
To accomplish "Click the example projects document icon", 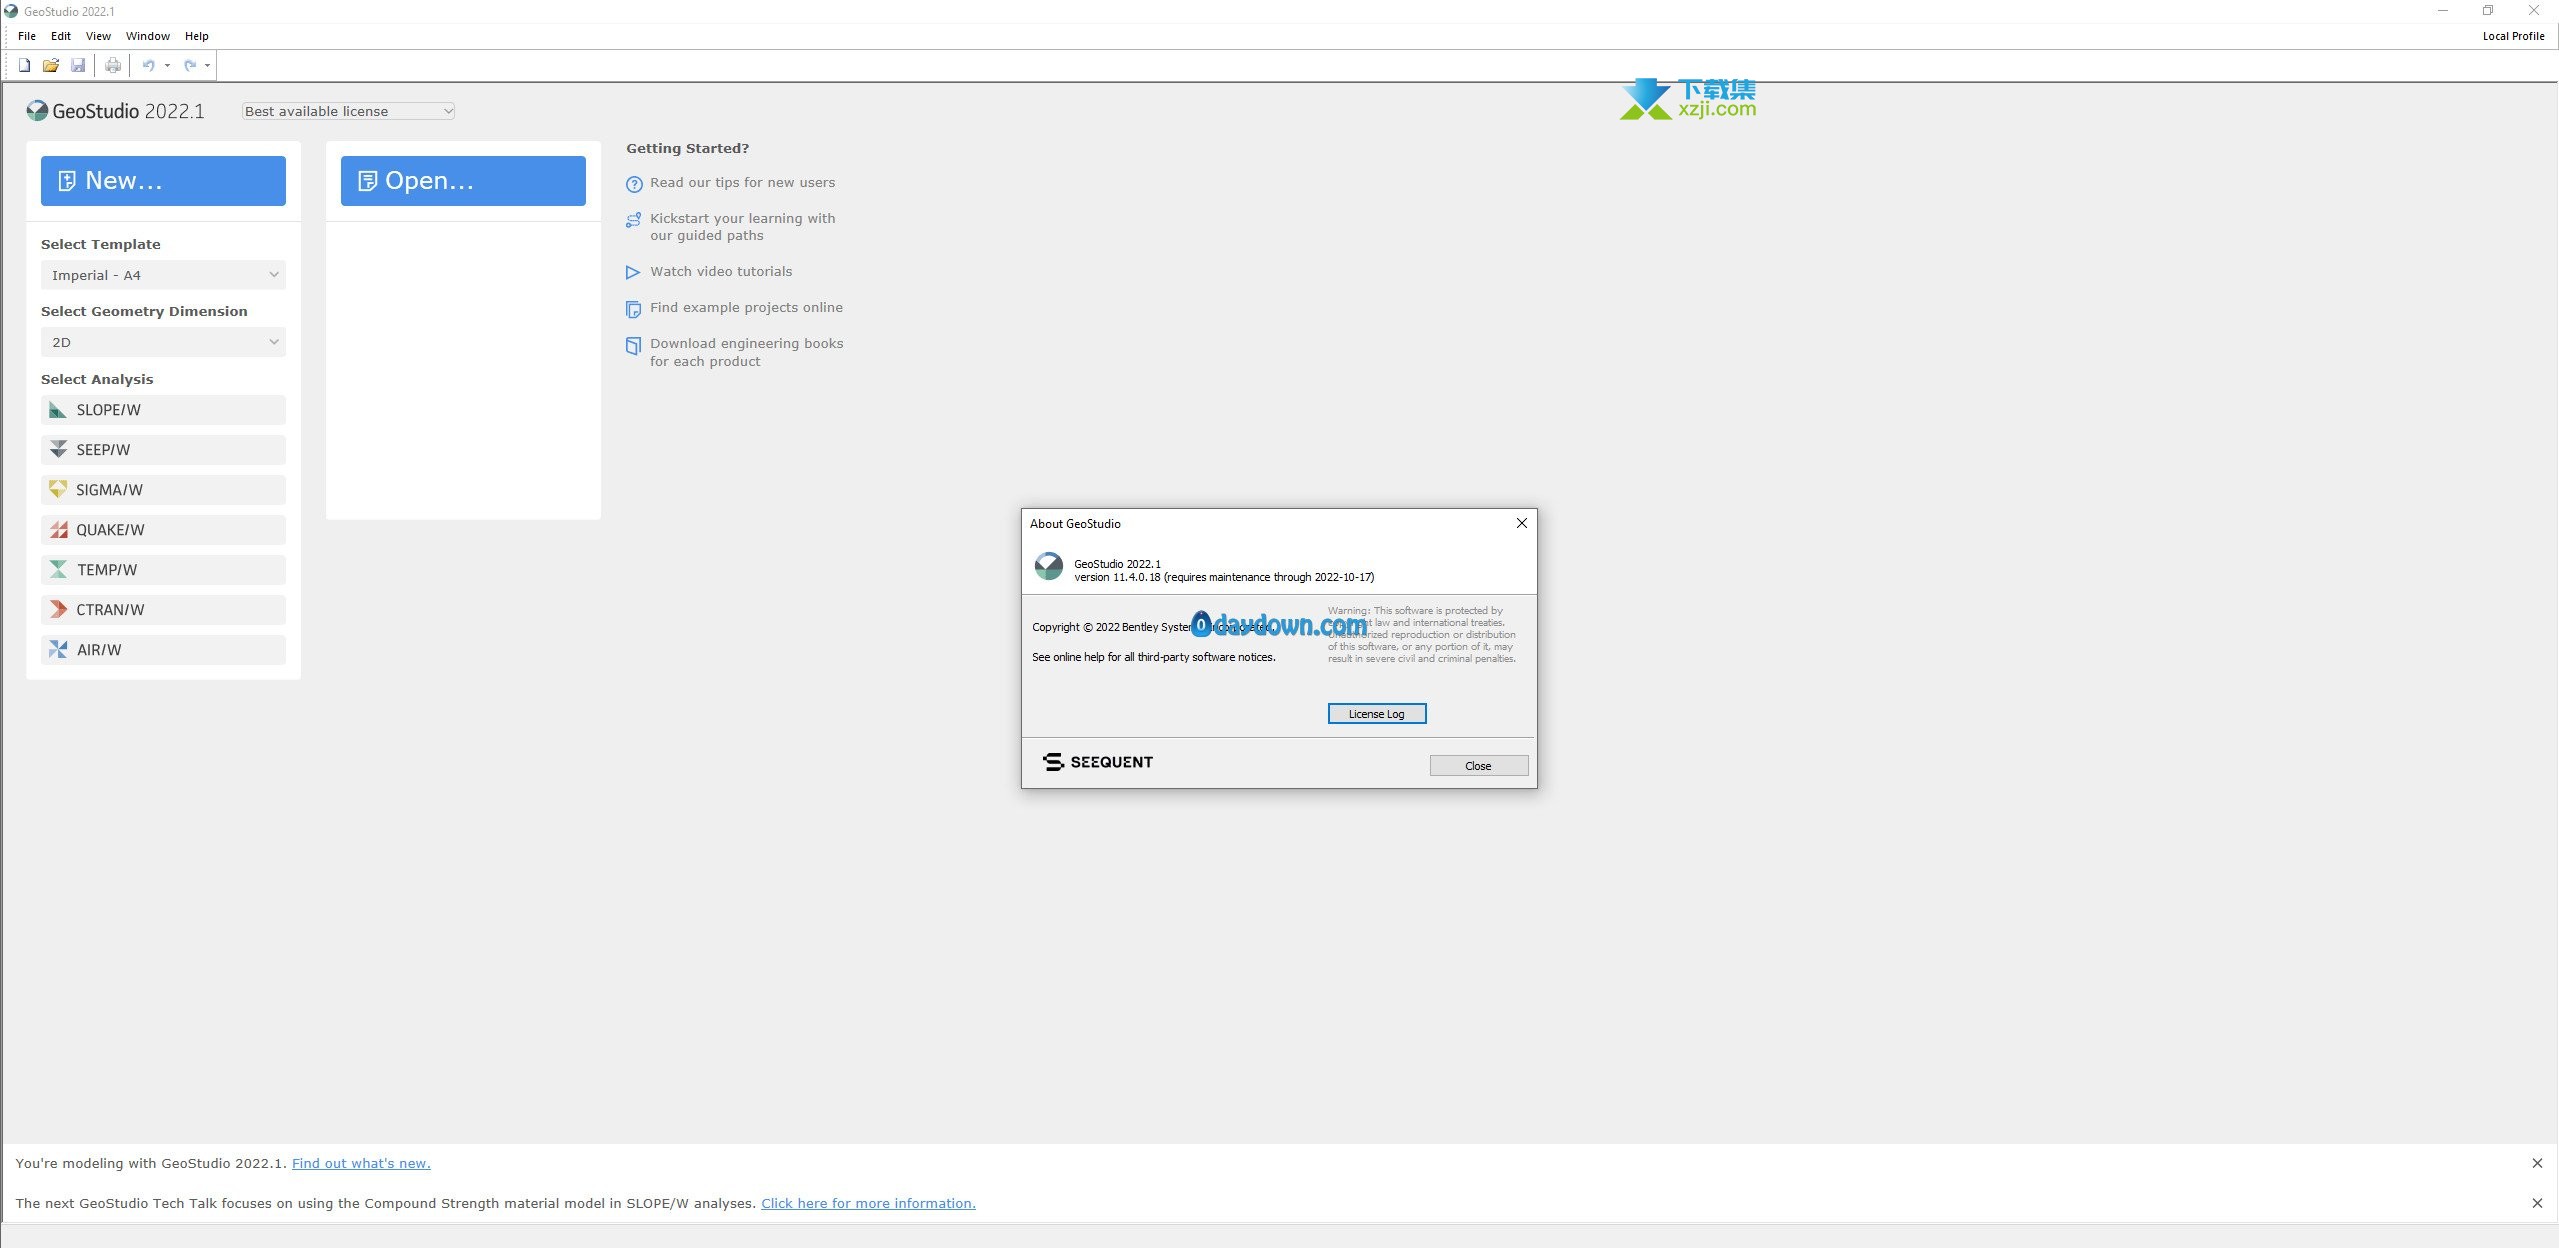I will click(633, 309).
